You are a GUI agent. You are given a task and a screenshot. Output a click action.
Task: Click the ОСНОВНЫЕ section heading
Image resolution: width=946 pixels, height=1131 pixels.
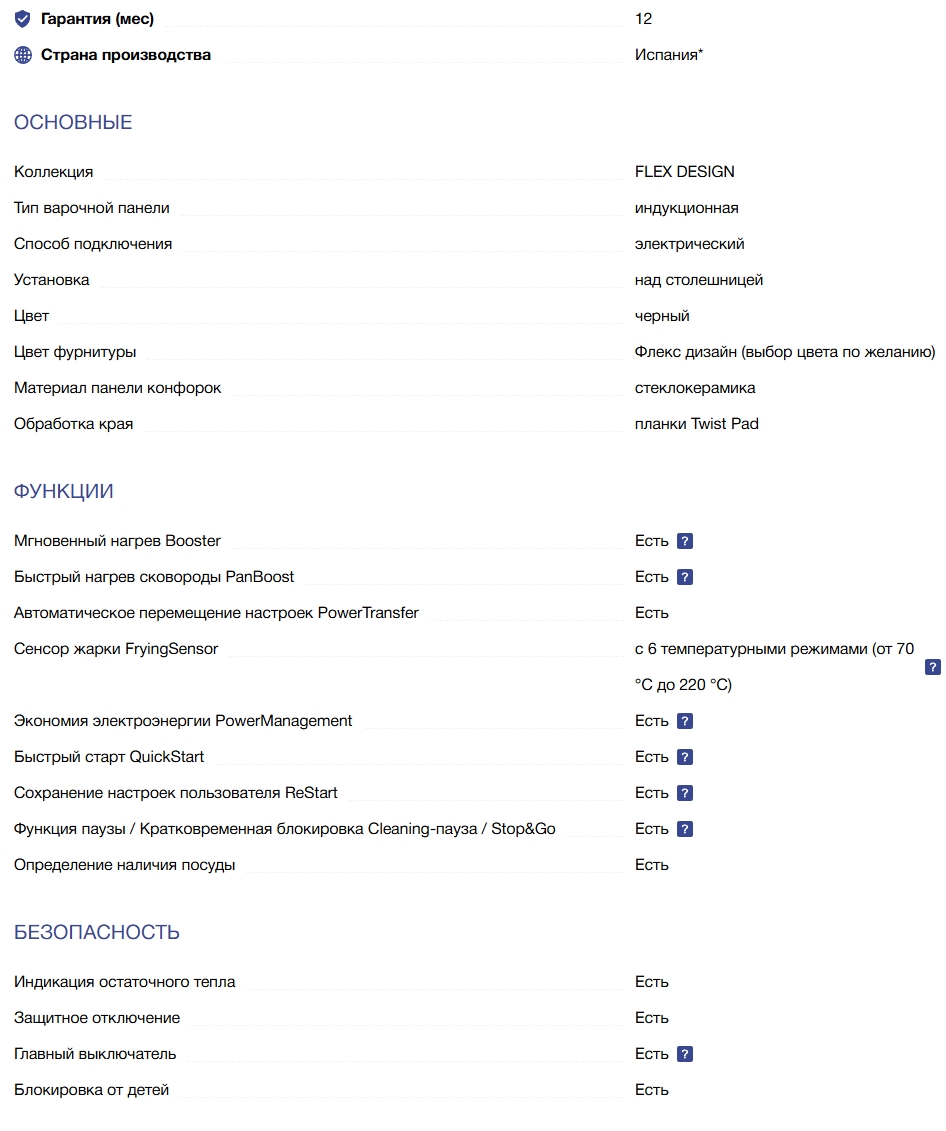[73, 123]
